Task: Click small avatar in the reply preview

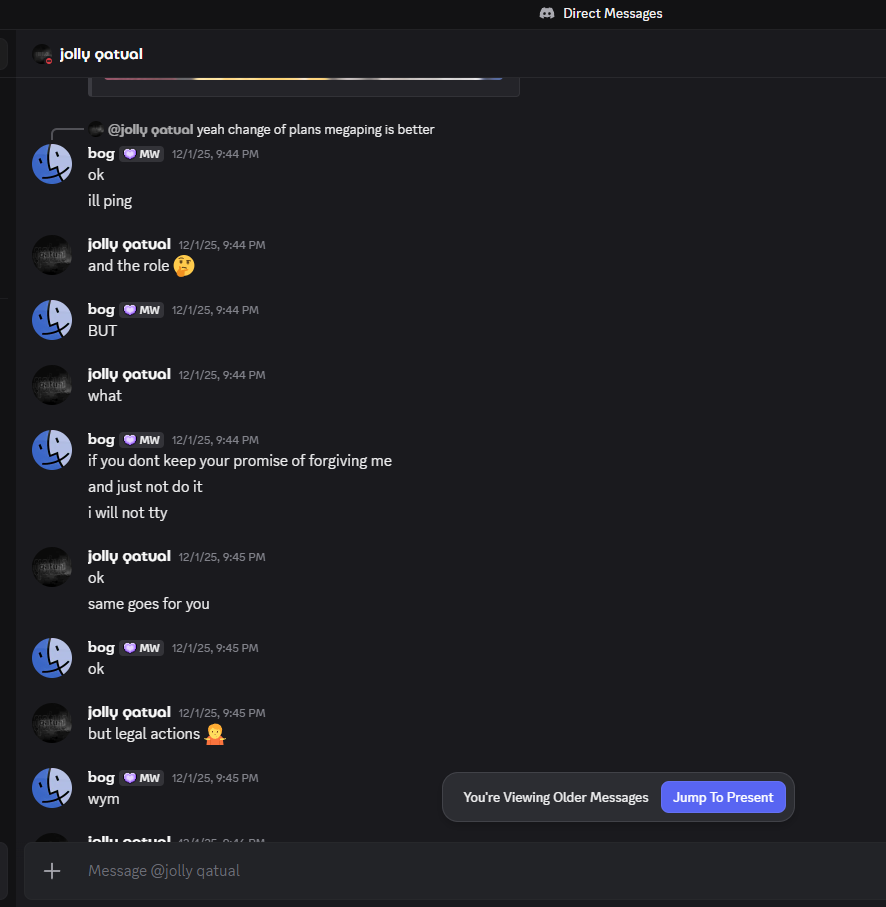Action: [96, 129]
